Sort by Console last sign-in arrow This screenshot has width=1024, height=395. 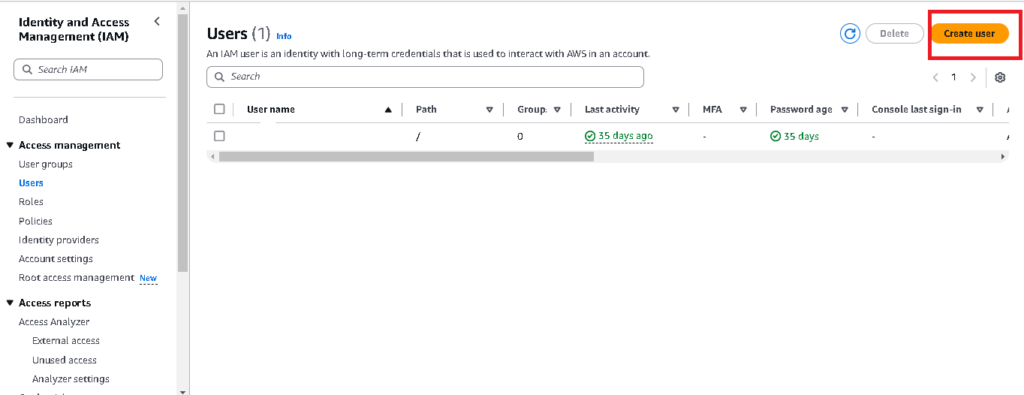point(980,110)
